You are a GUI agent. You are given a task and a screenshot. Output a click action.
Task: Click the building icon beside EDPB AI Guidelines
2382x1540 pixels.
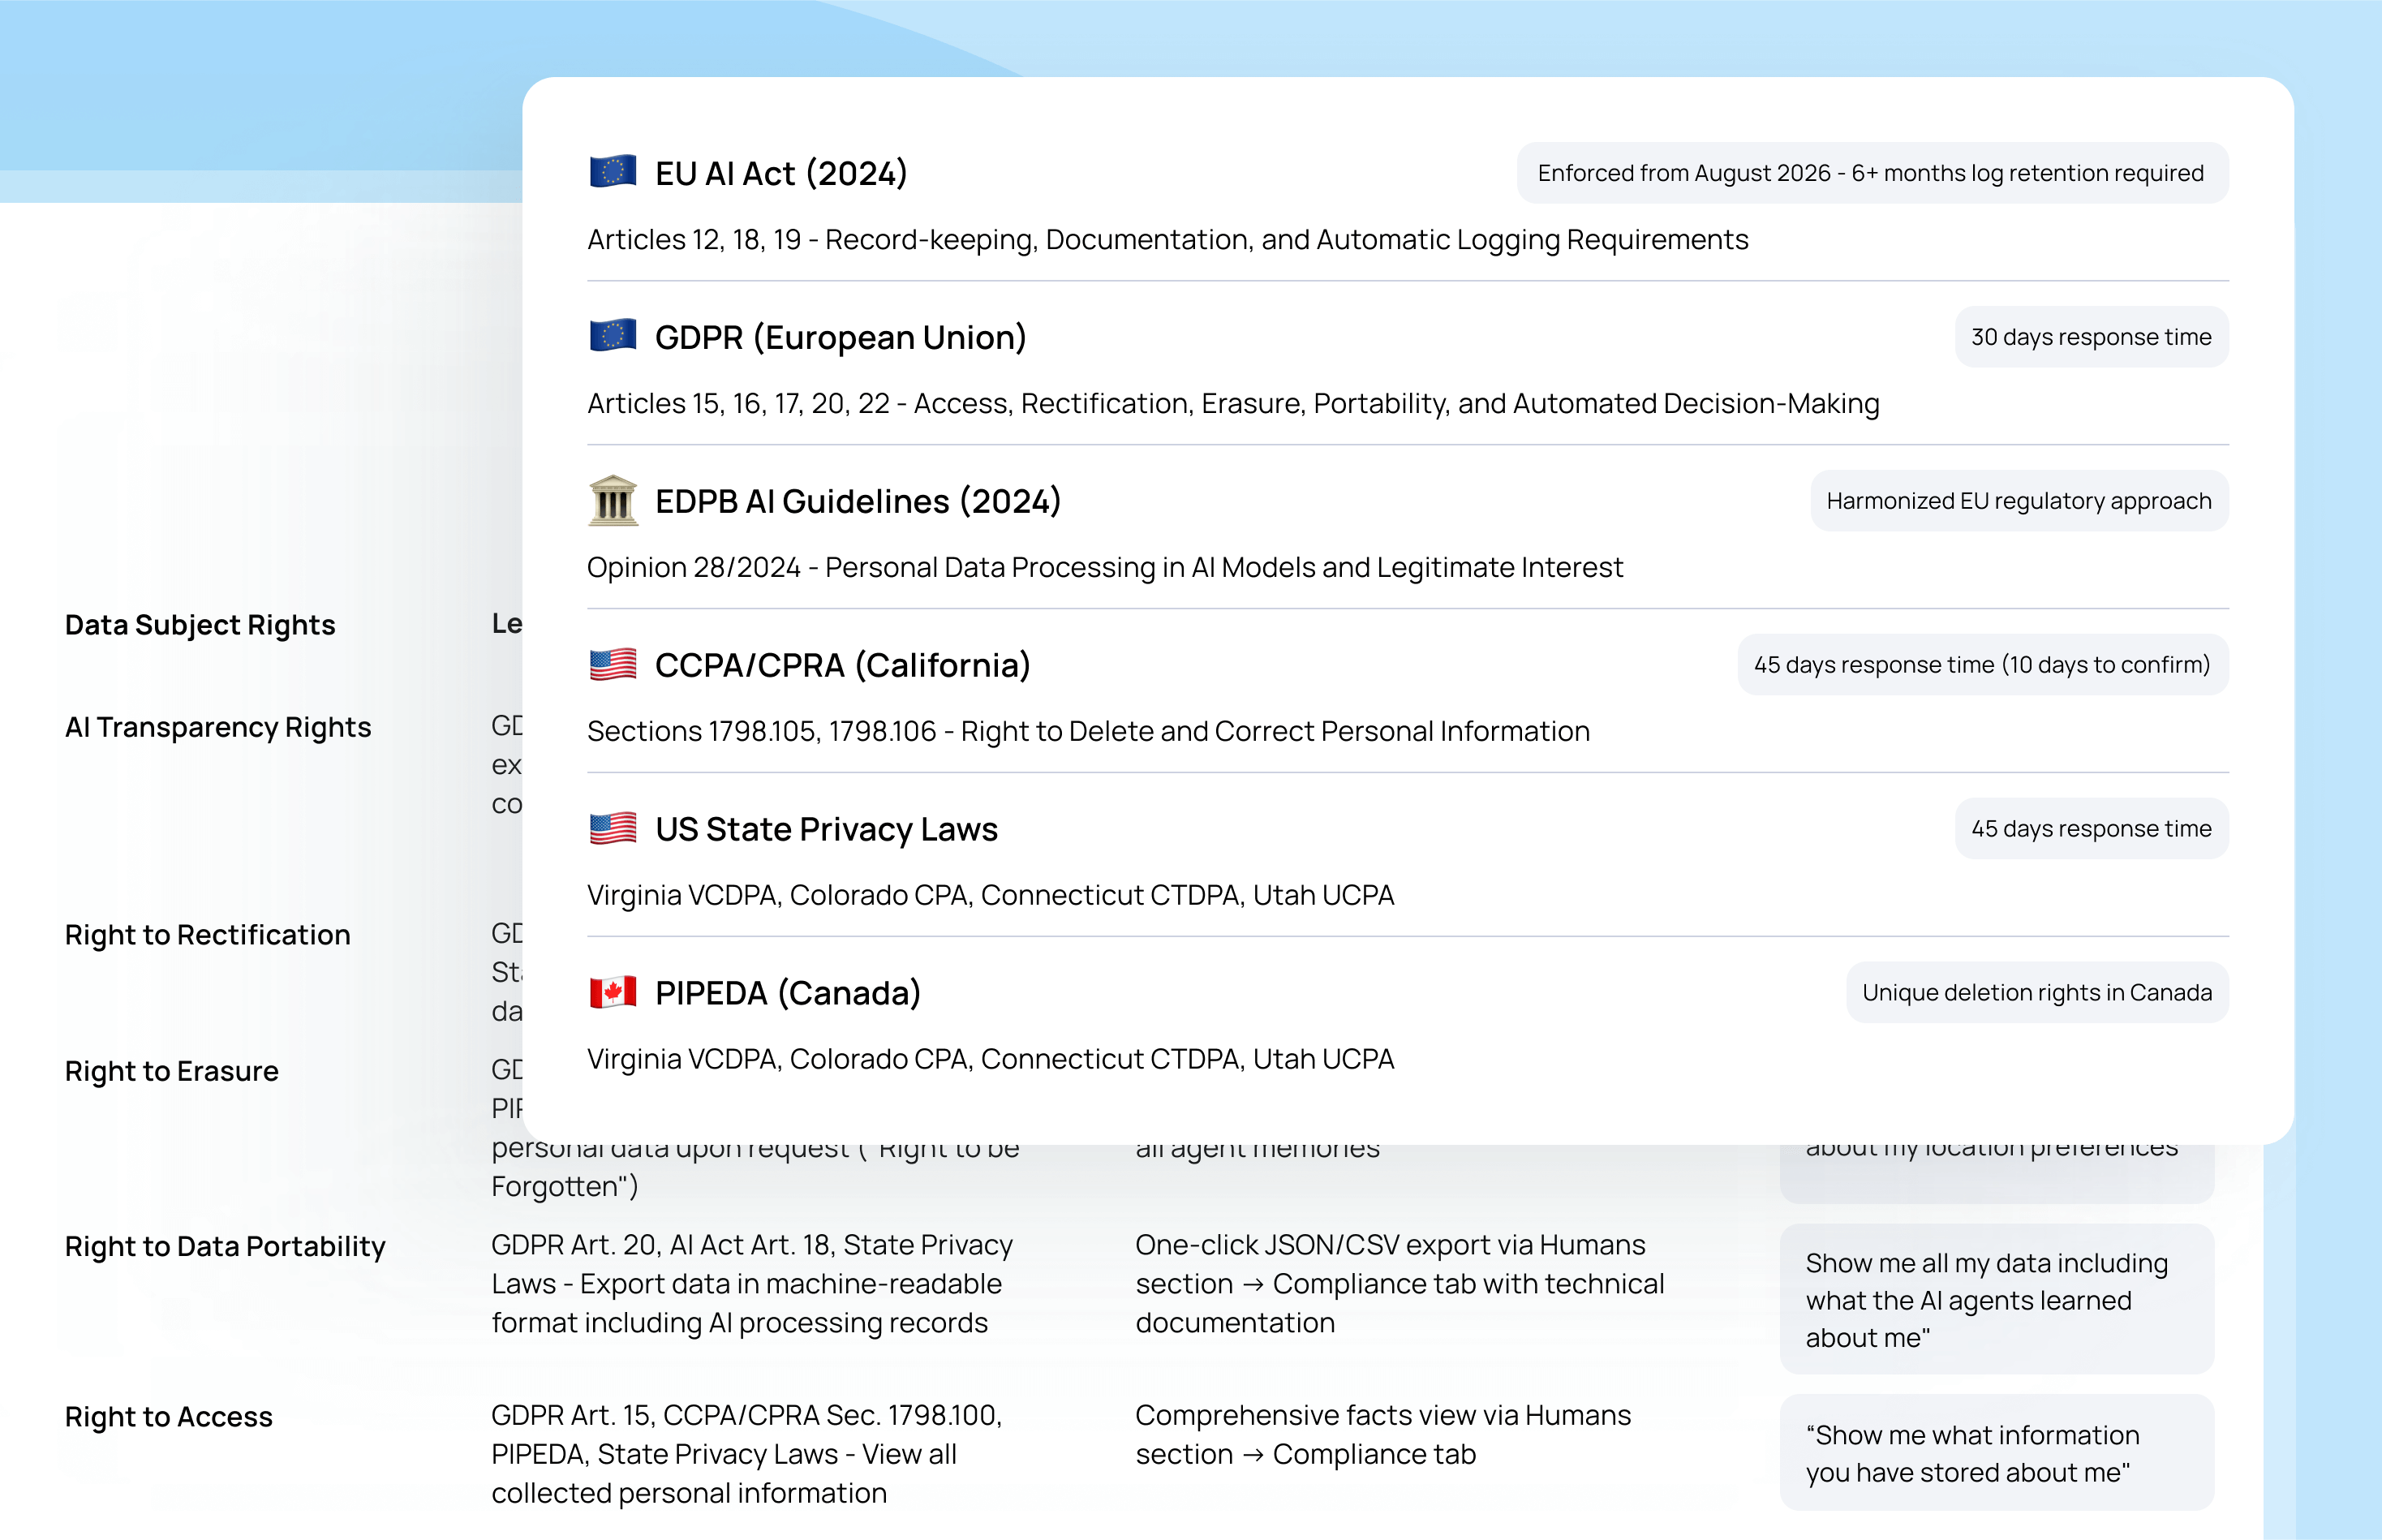click(613, 500)
